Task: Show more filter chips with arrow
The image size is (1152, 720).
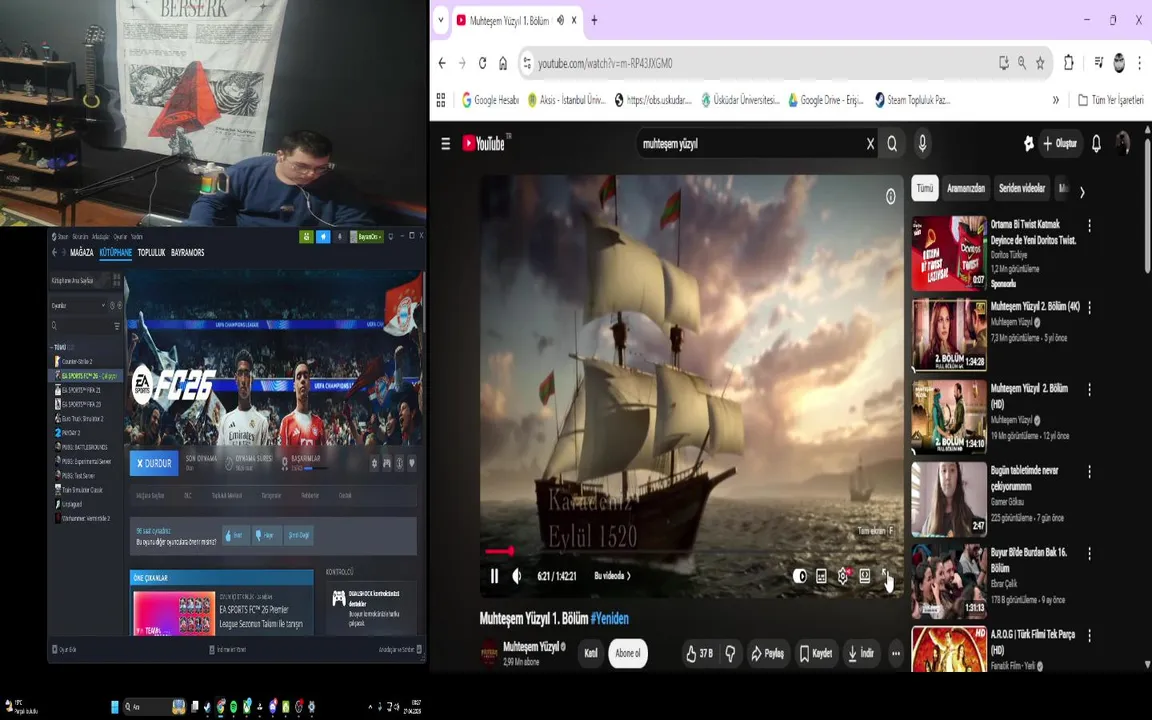Action: click(x=1081, y=192)
